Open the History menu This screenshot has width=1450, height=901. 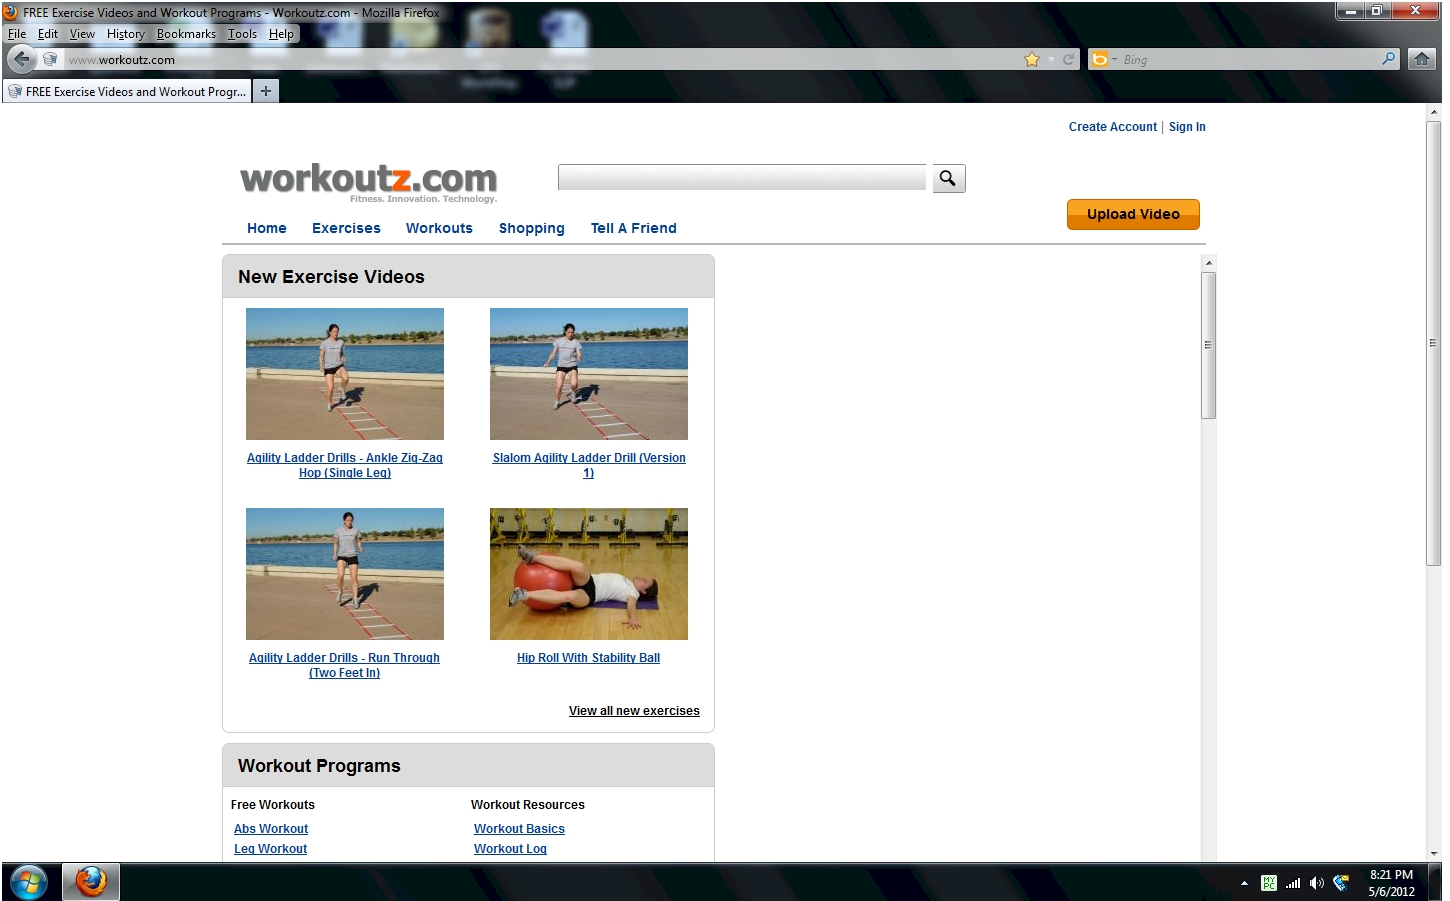(126, 33)
